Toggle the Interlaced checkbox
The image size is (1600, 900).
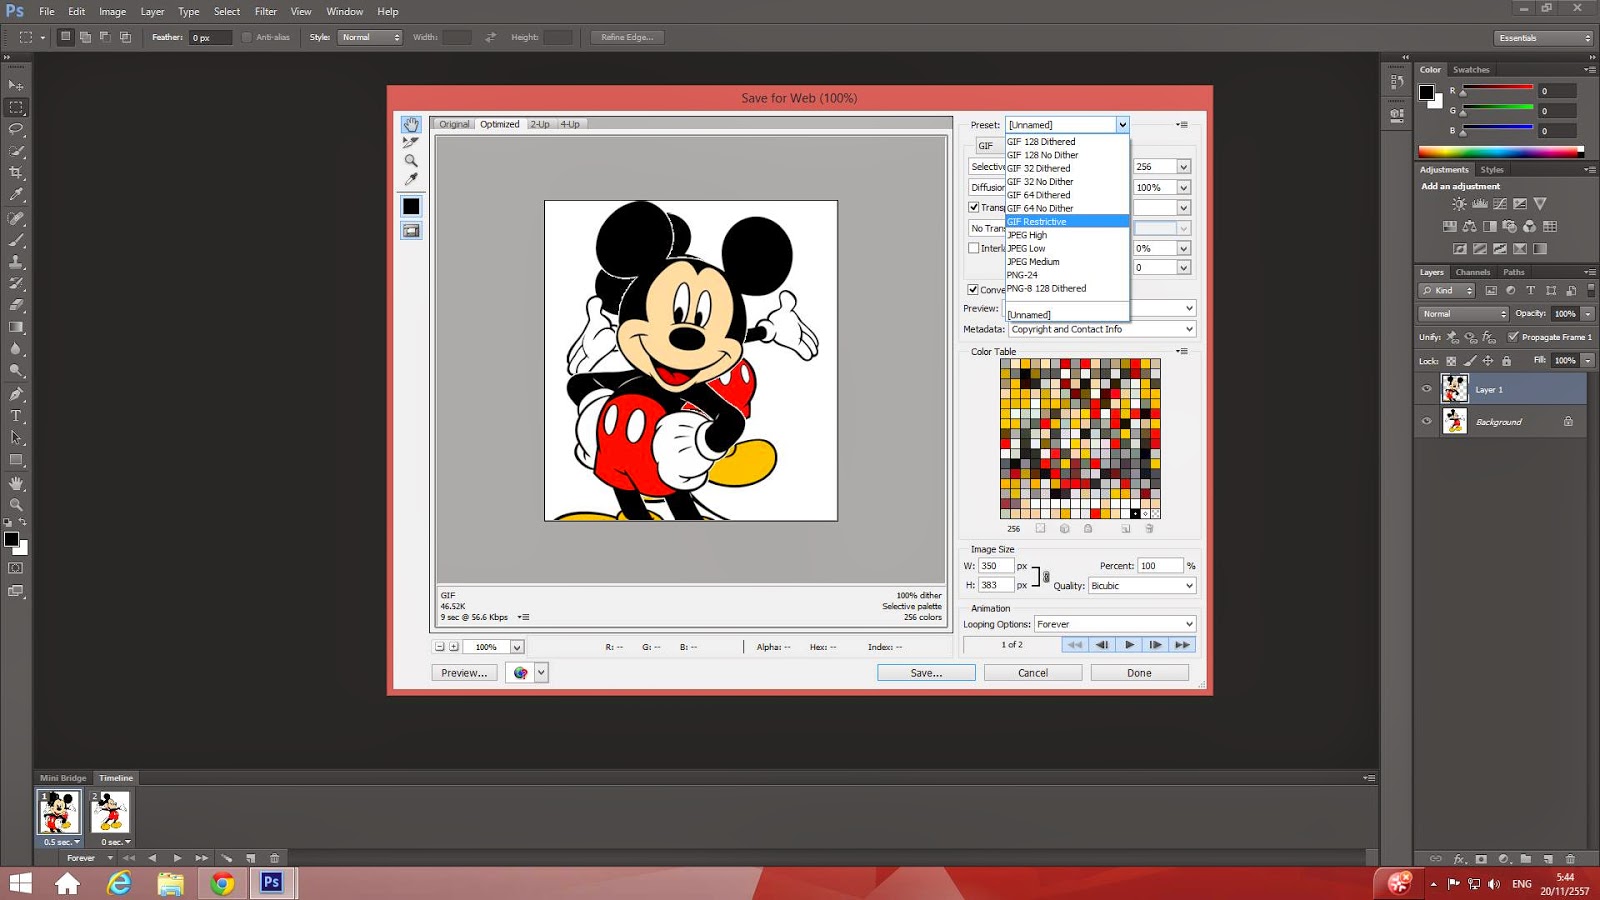[974, 248]
